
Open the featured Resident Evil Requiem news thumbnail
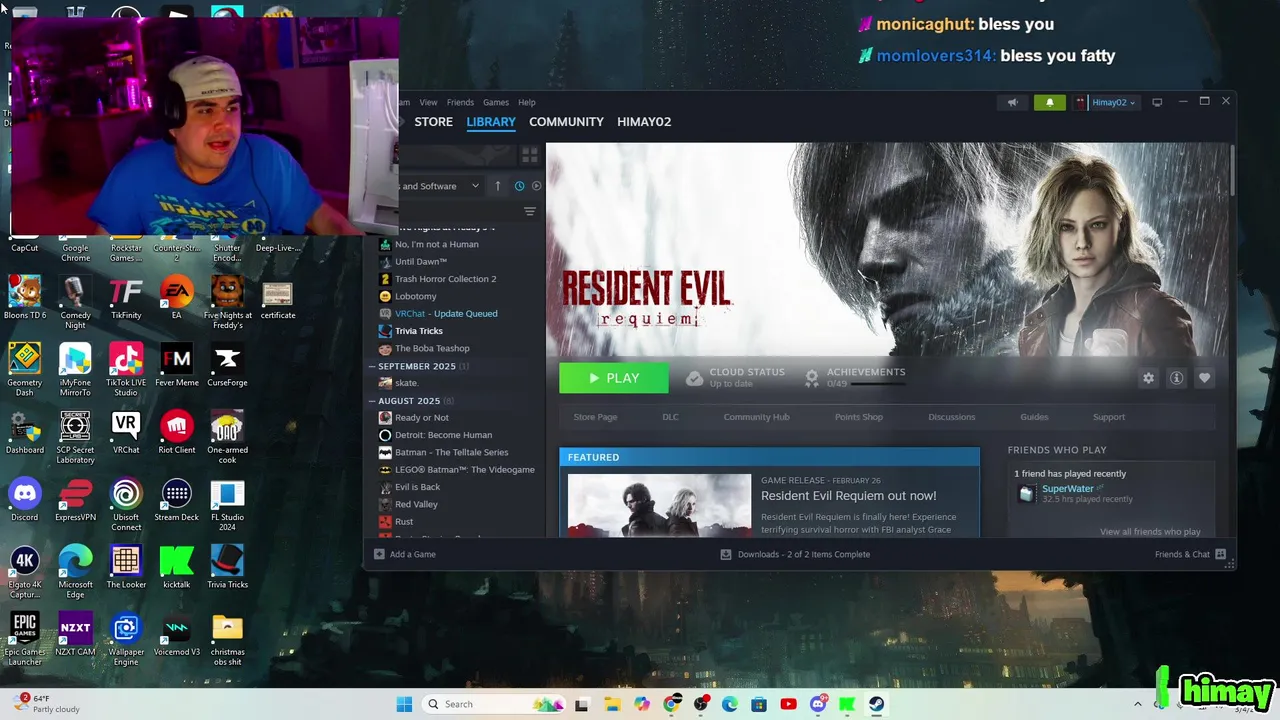[659, 506]
